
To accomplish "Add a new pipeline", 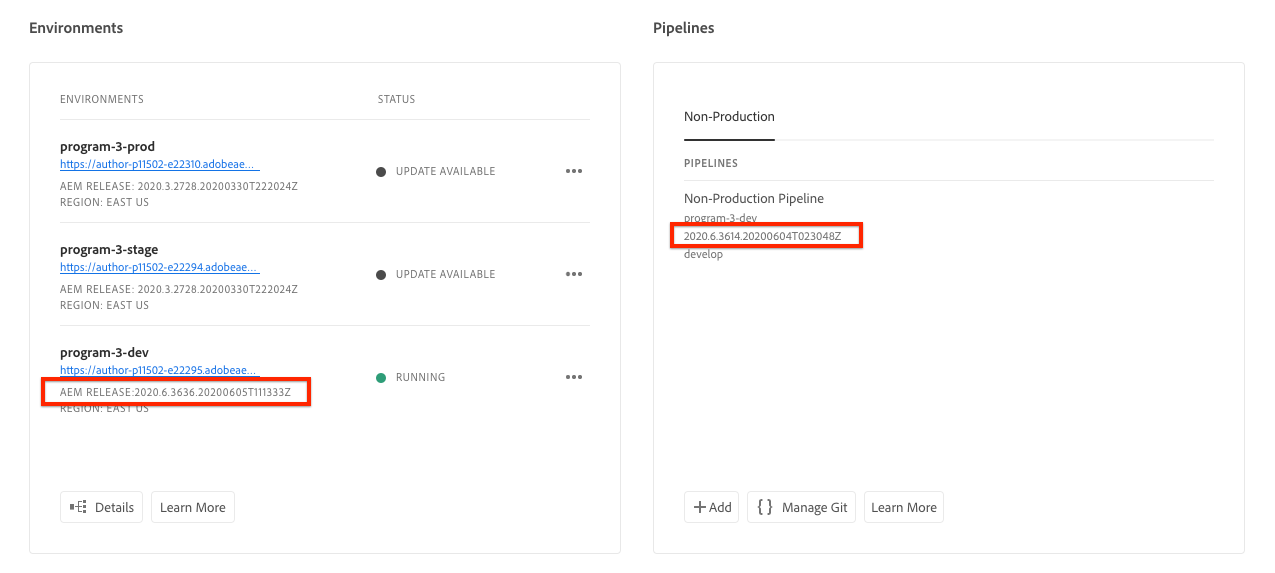I will (712, 507).
